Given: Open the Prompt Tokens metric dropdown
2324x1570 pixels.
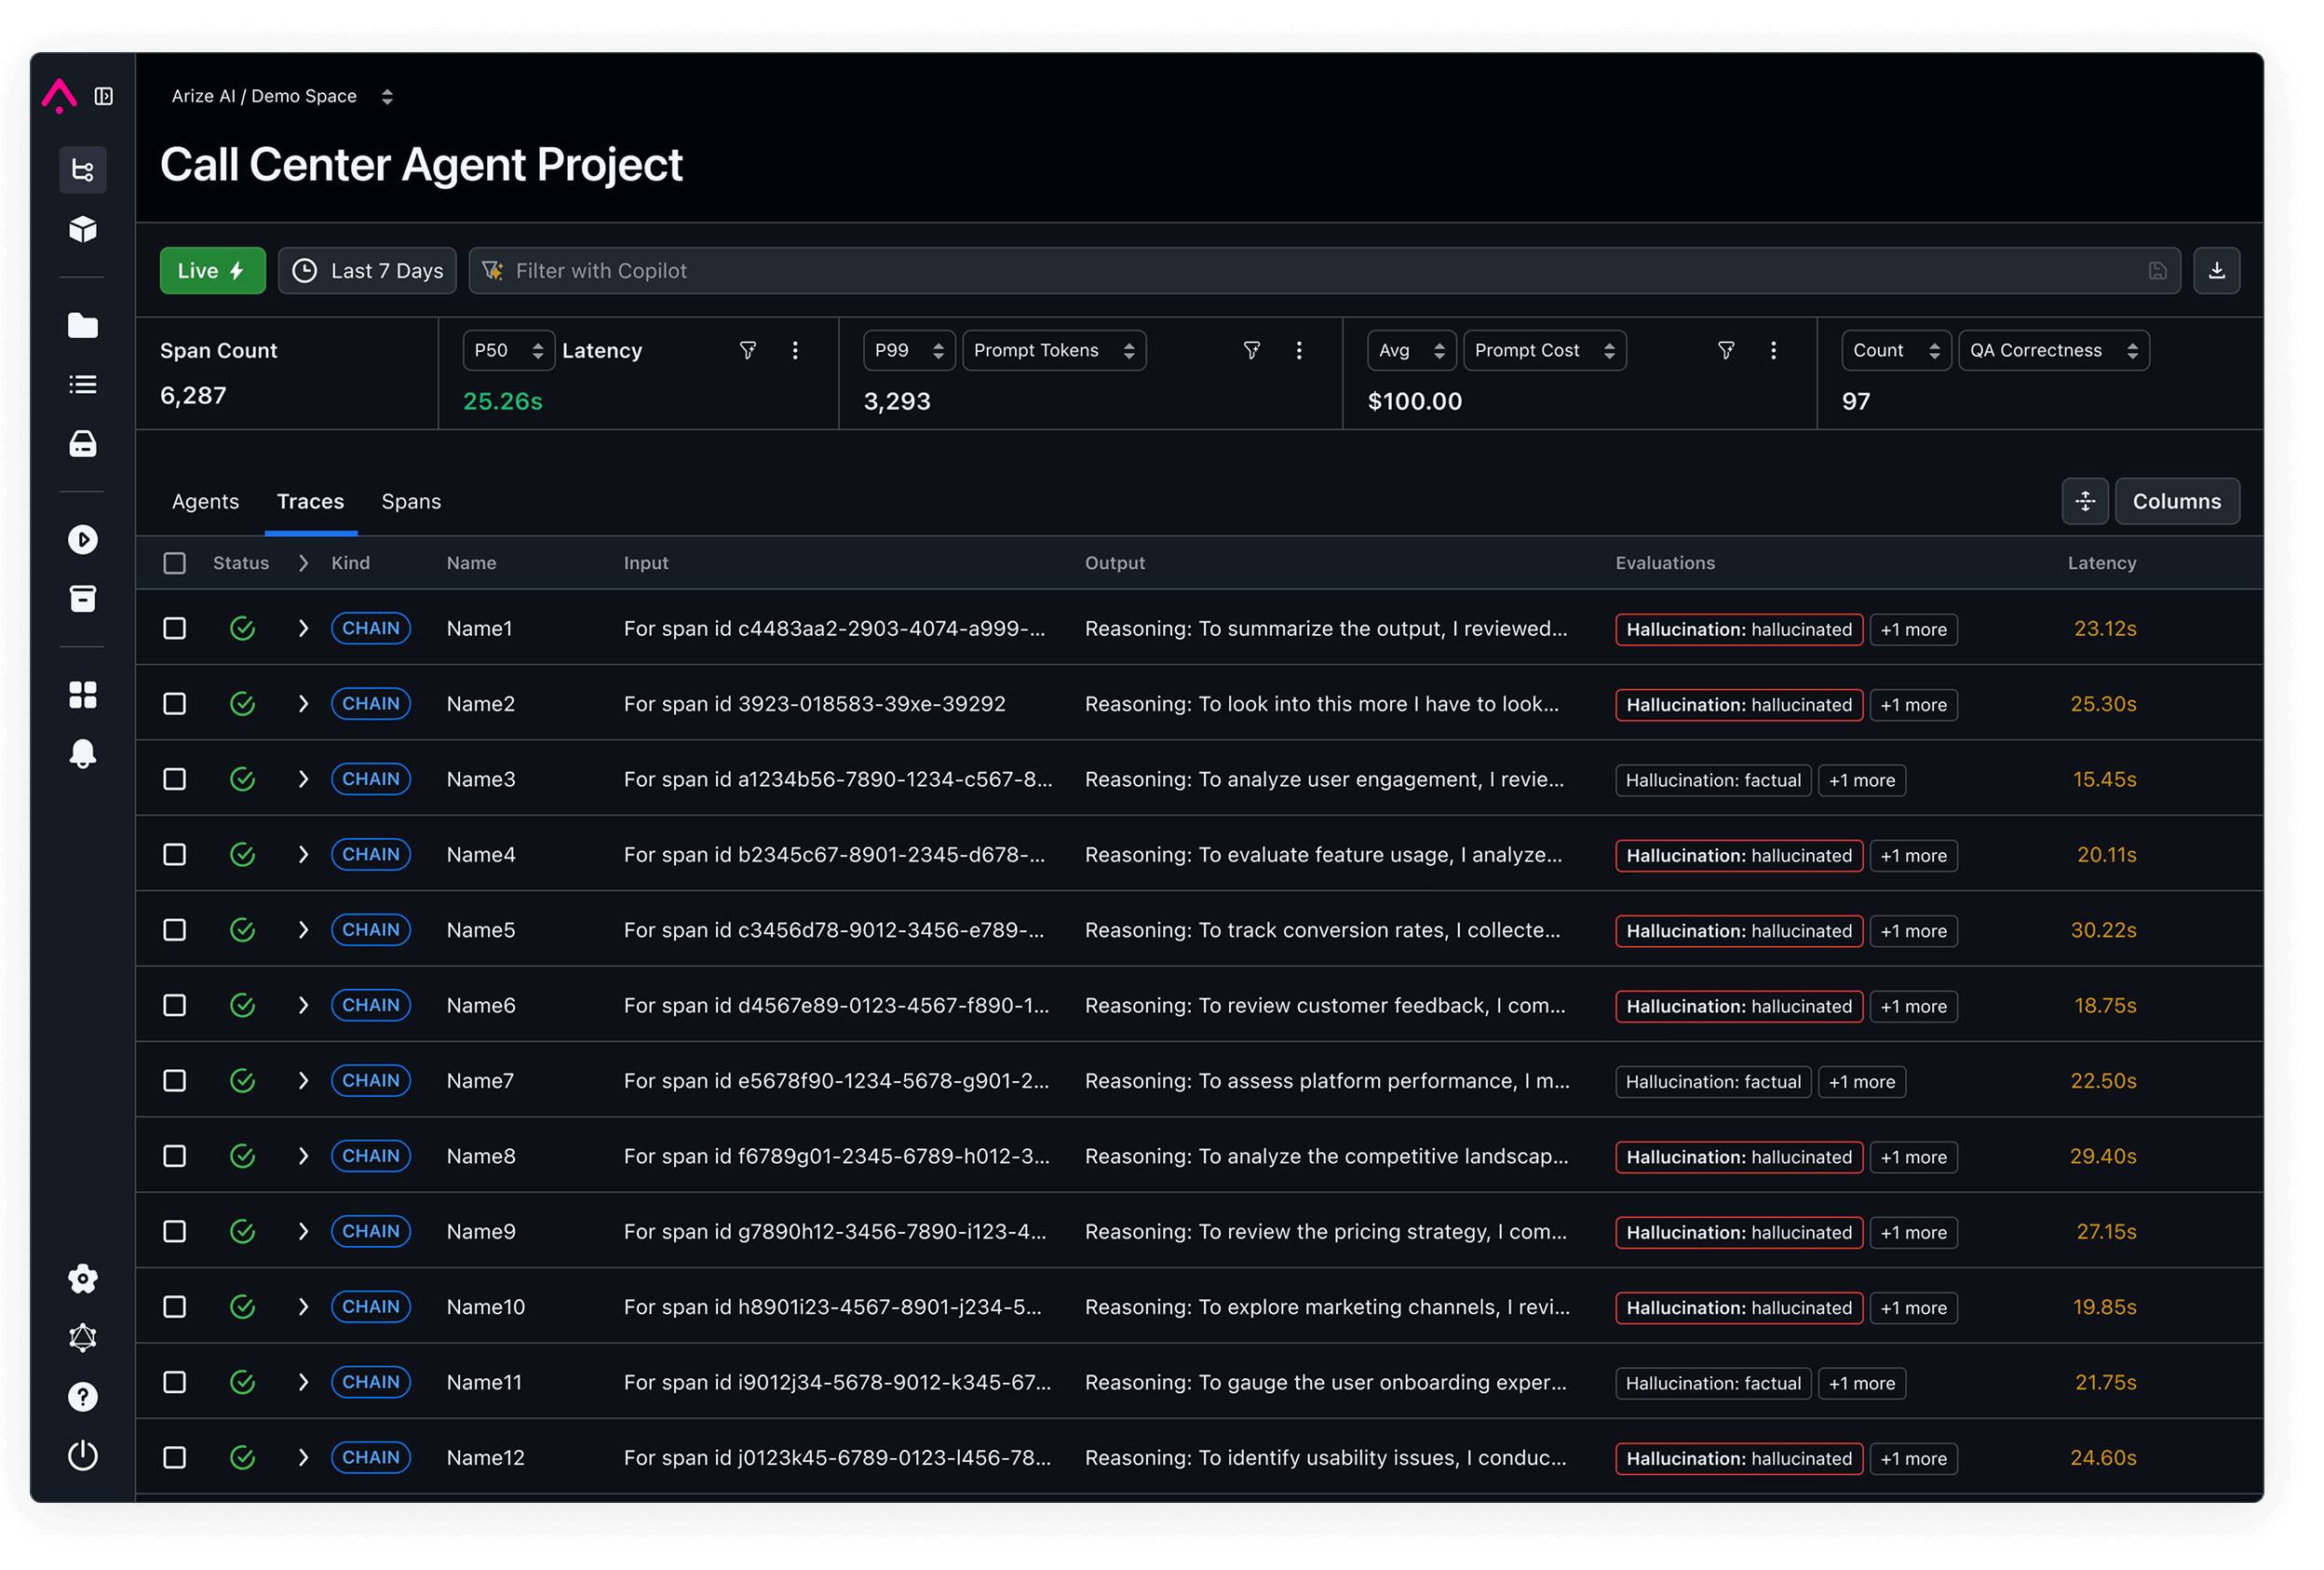Looking at the screenshot, I should 1054,350.
